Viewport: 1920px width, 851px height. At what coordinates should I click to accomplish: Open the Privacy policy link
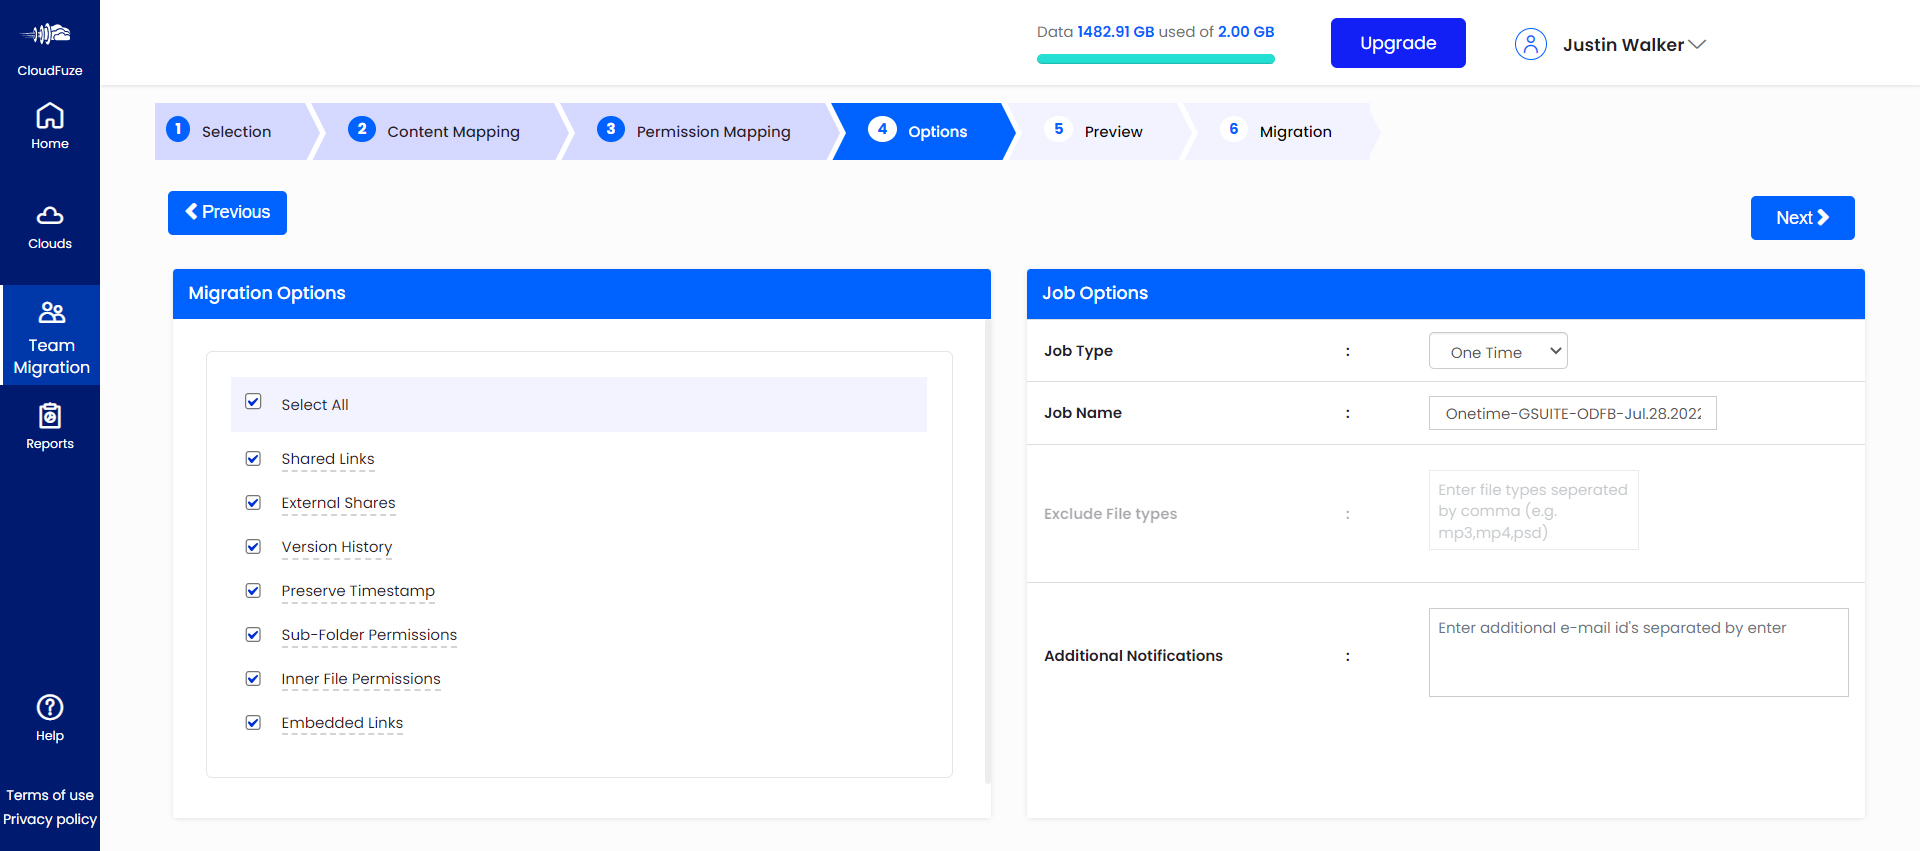click(x=50, y=819)
